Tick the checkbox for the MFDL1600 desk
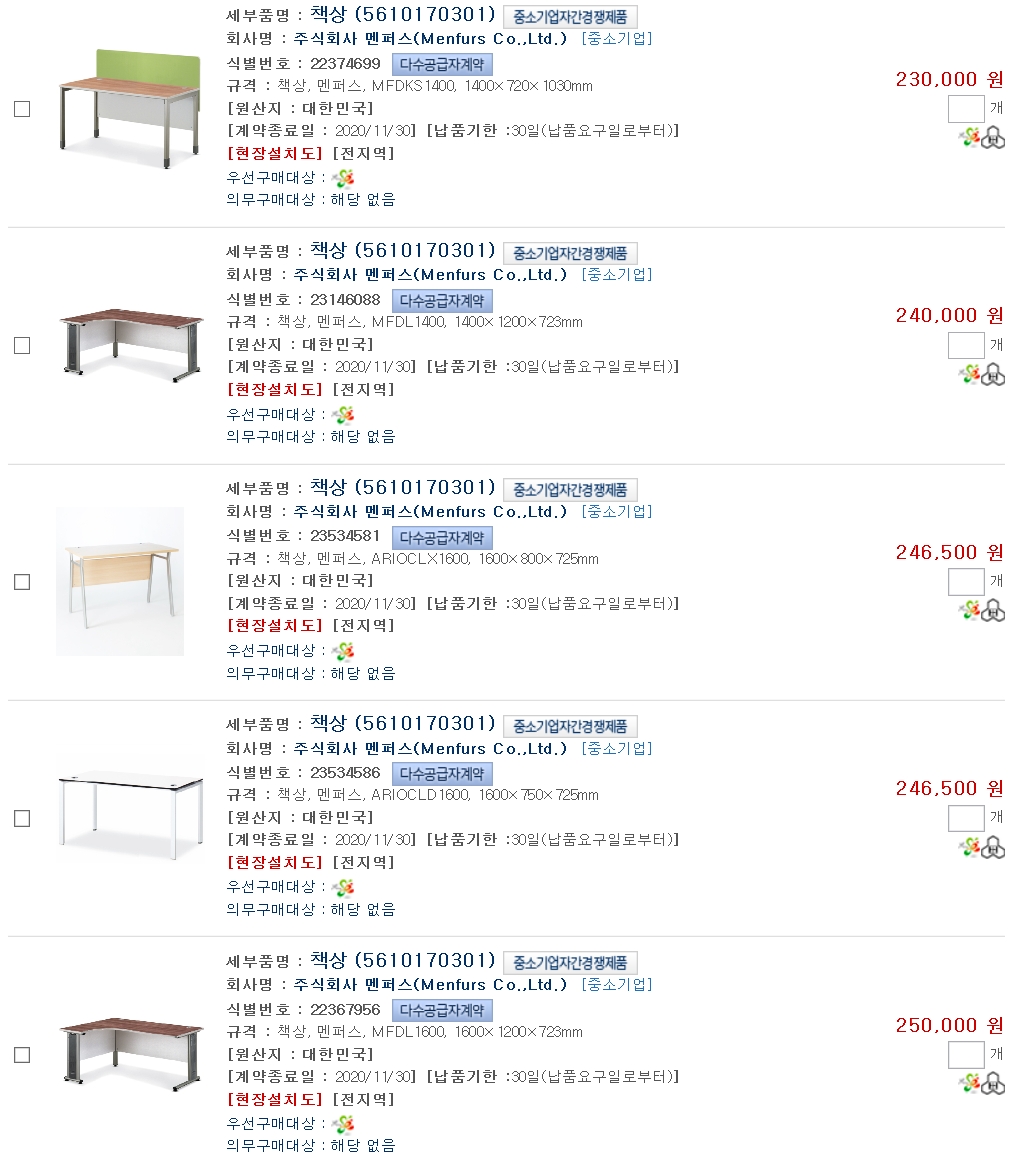This screenshot has height=1165, width=1014. [x=22, y=1055]
